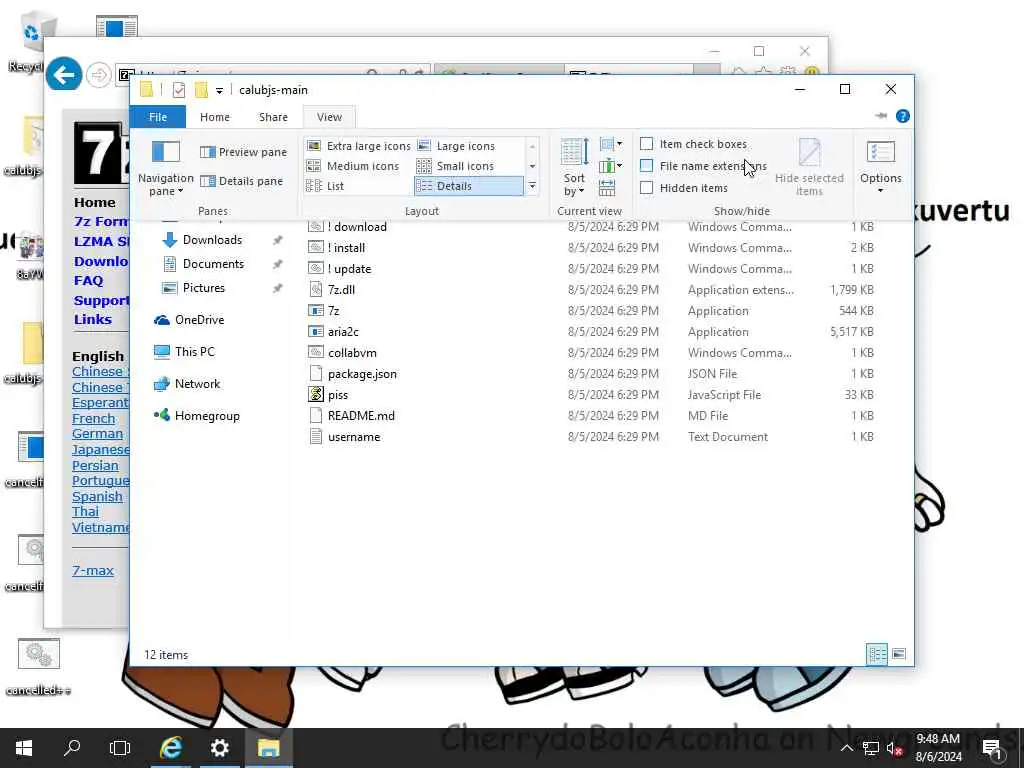The image size is (1024, 768).
Task: Choose Extra large icons layout
Action: (359, 146)
